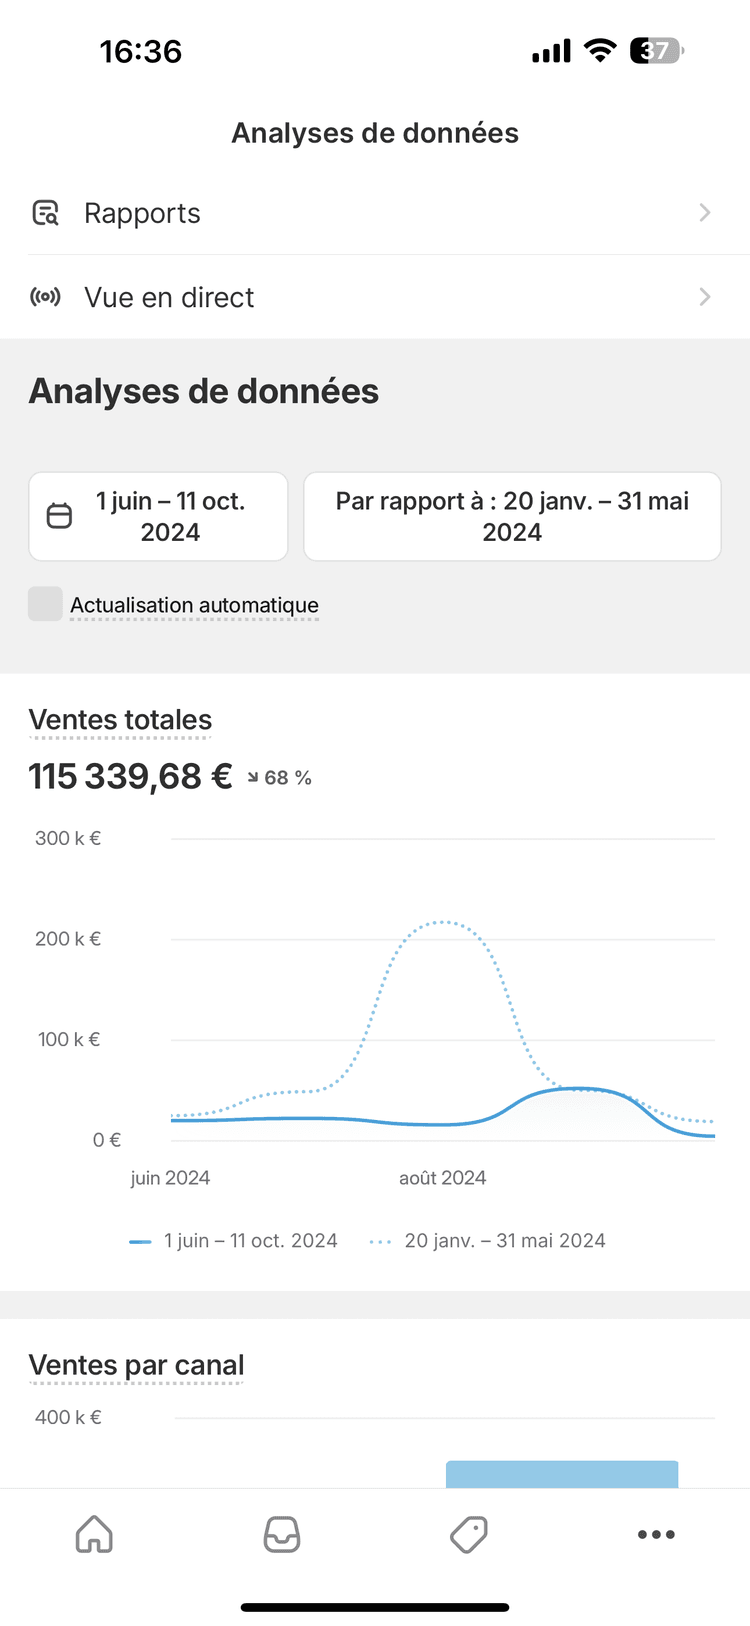This screenshot has height=1626, width=750.
Task: Open the Home tab icon
Action: (94, 1534)
